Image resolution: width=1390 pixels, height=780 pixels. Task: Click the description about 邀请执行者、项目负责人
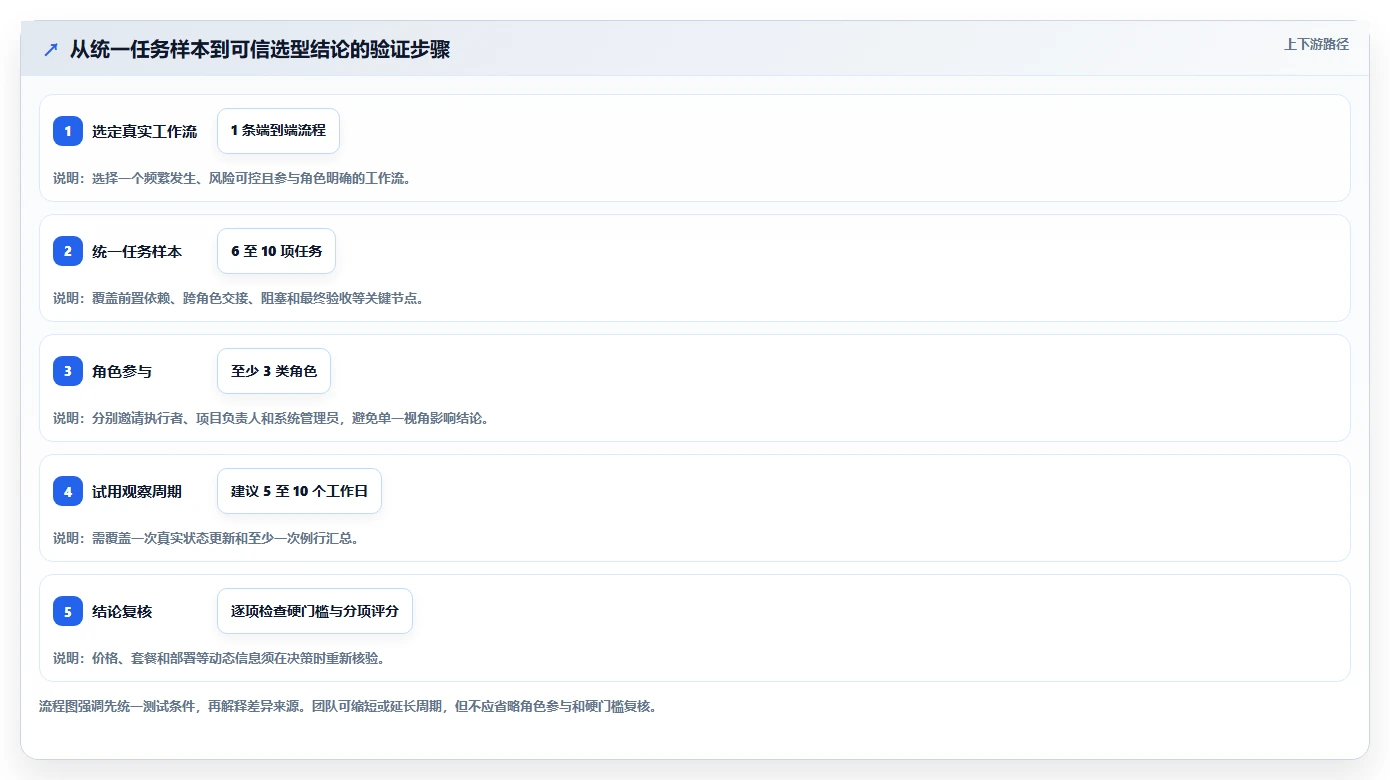coord(272,418)
